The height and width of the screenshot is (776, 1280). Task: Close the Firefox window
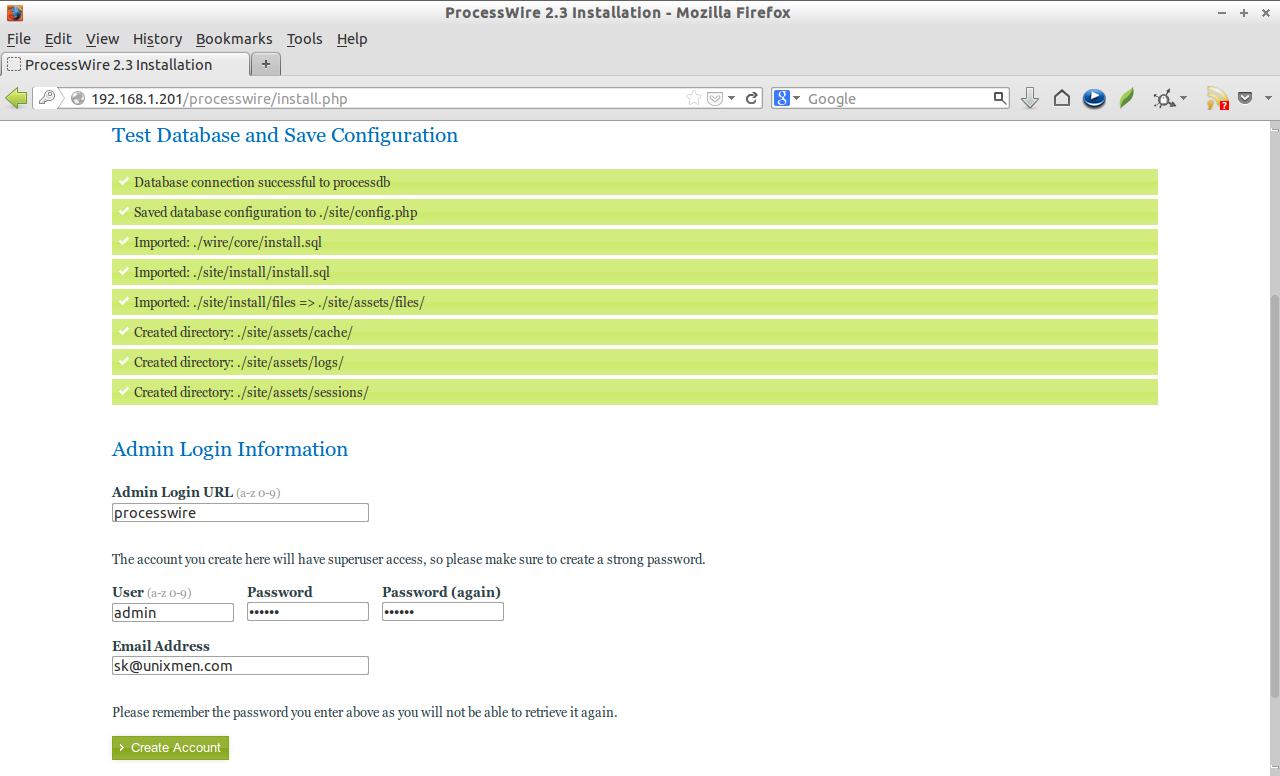[1265, 13]
